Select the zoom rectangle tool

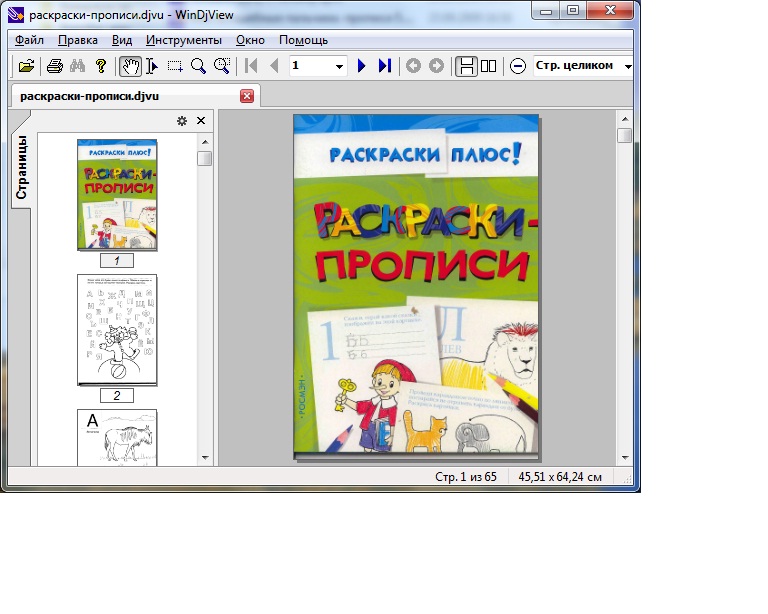pyautogui.click(x=222, y=66)
